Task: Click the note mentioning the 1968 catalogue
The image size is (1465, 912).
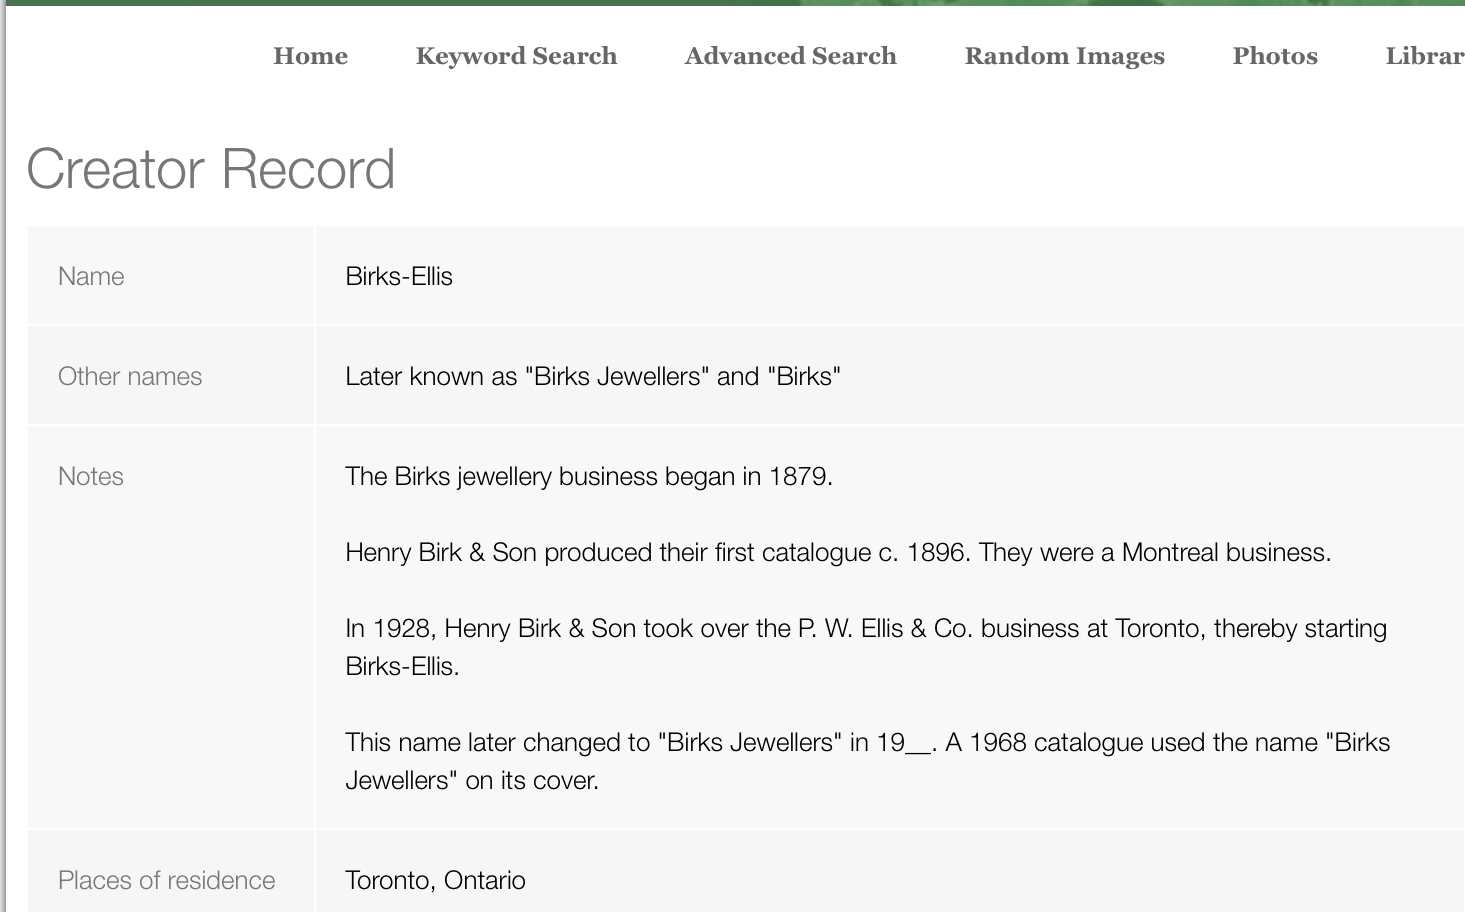Action: click(x=1166, y=743)
